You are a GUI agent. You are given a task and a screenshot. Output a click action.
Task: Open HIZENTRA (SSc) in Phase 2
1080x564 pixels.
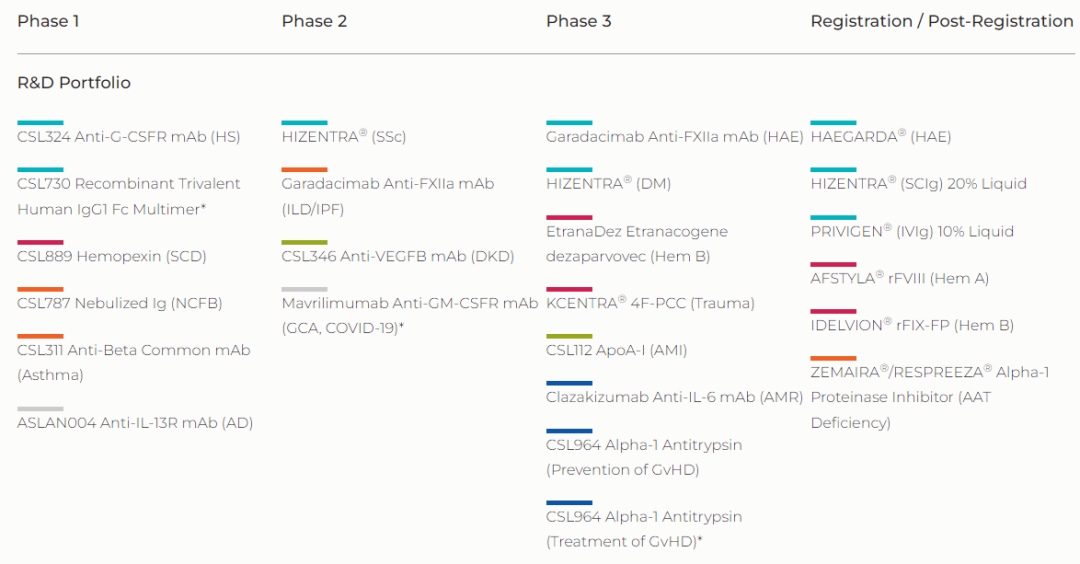(344, 137)
